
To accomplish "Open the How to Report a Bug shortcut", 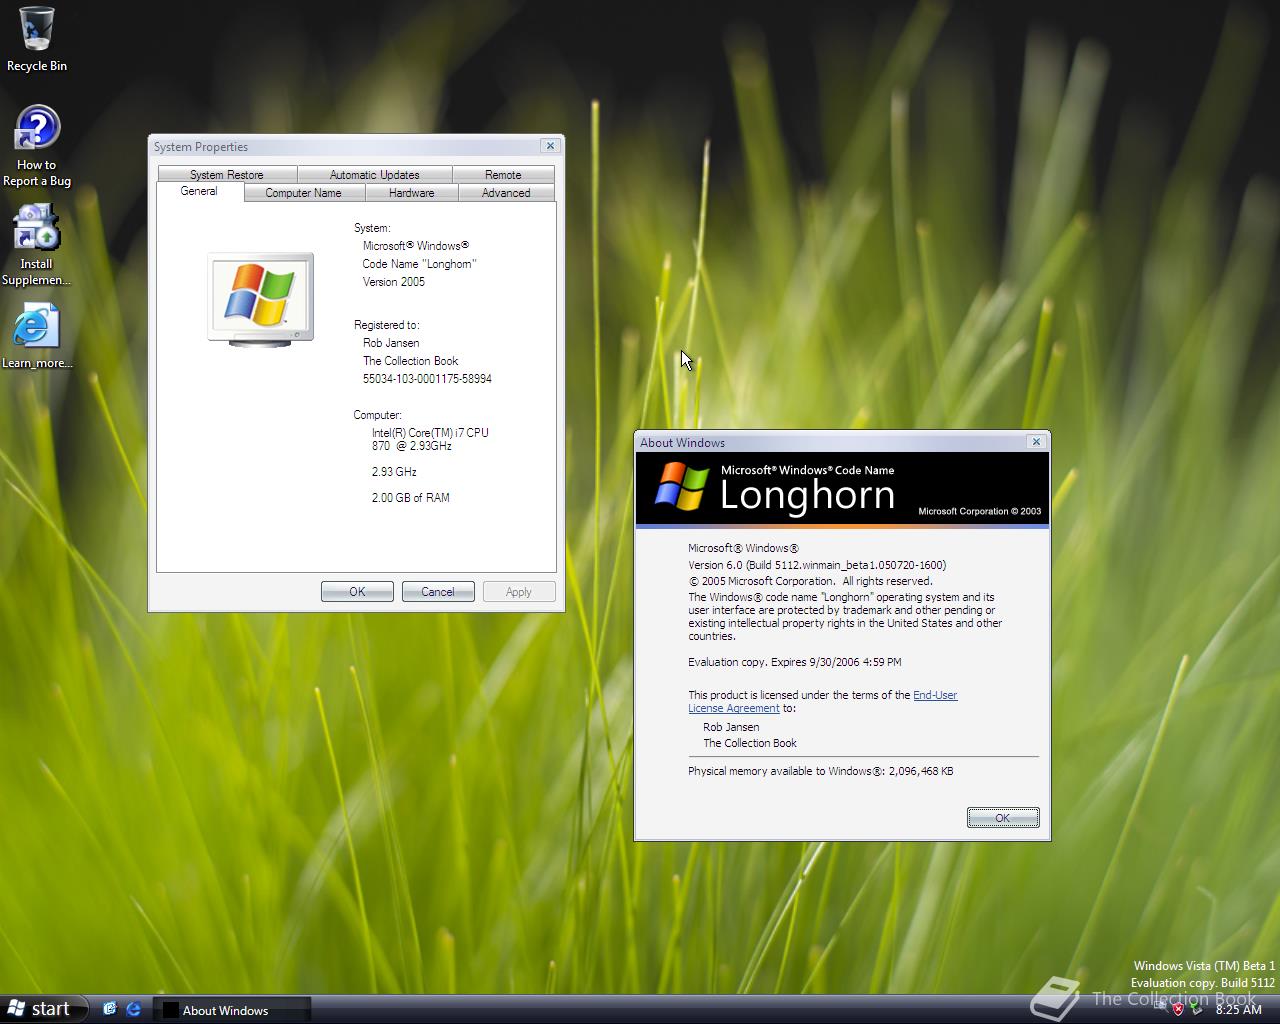I will click(x=37, y=146).
